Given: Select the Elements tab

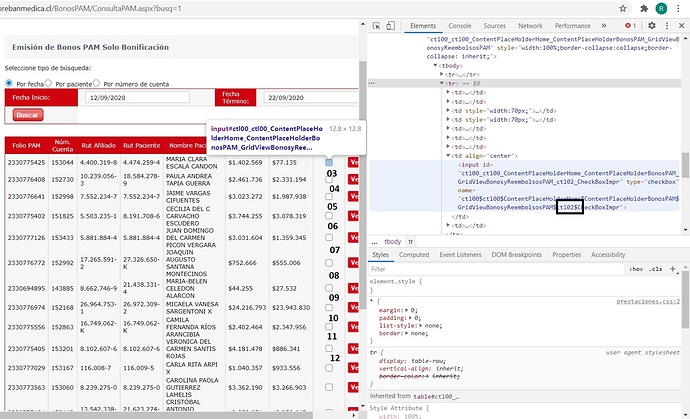Looking at the screenshot, I should [423, 26].
